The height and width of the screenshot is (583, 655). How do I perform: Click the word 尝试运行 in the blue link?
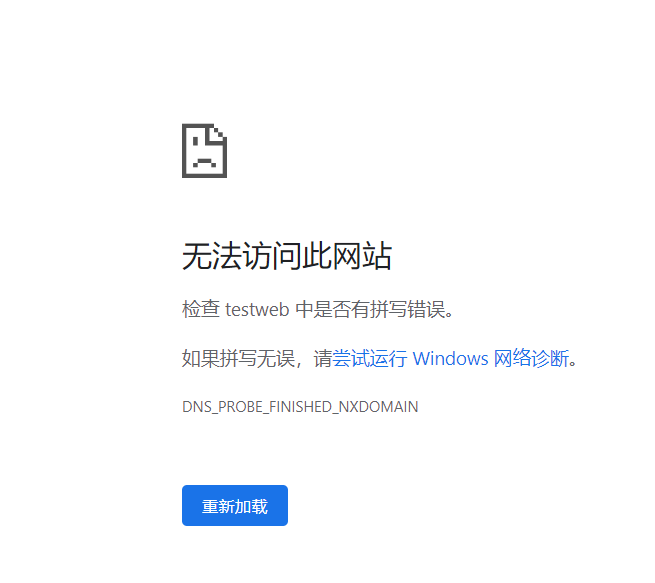point(370,358)
